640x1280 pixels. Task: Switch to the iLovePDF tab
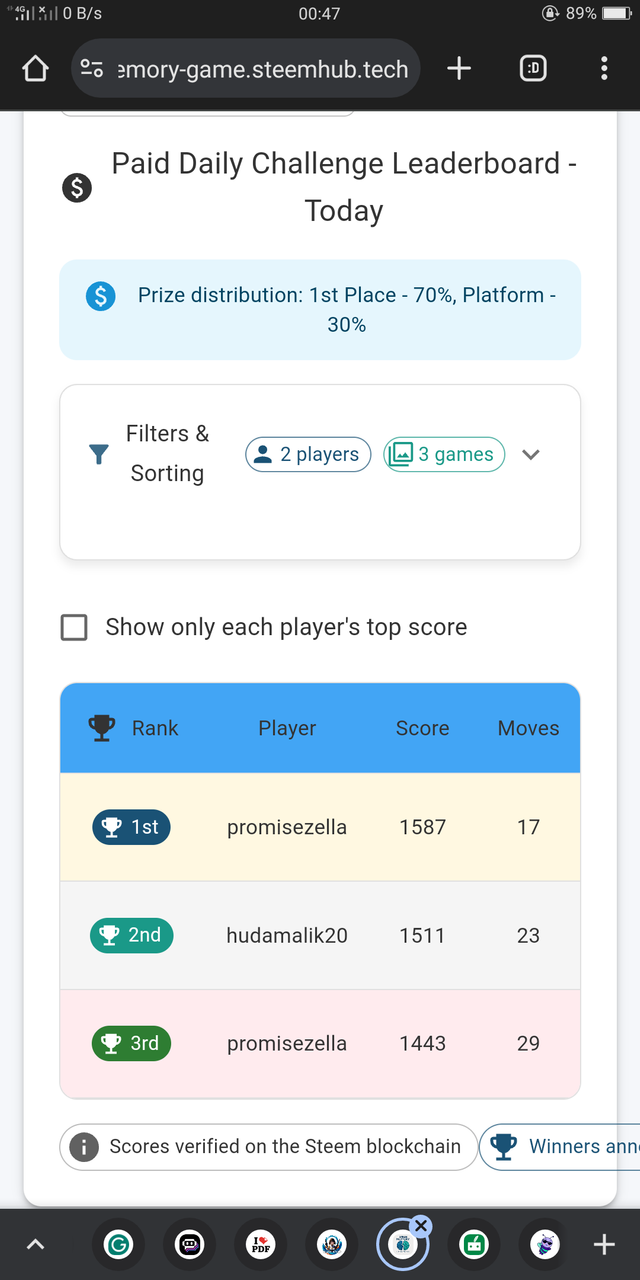[260, 1244]
